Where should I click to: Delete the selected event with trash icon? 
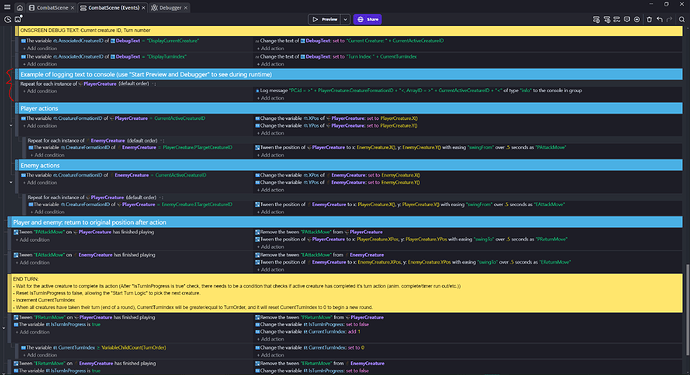[x=649, y=19]
